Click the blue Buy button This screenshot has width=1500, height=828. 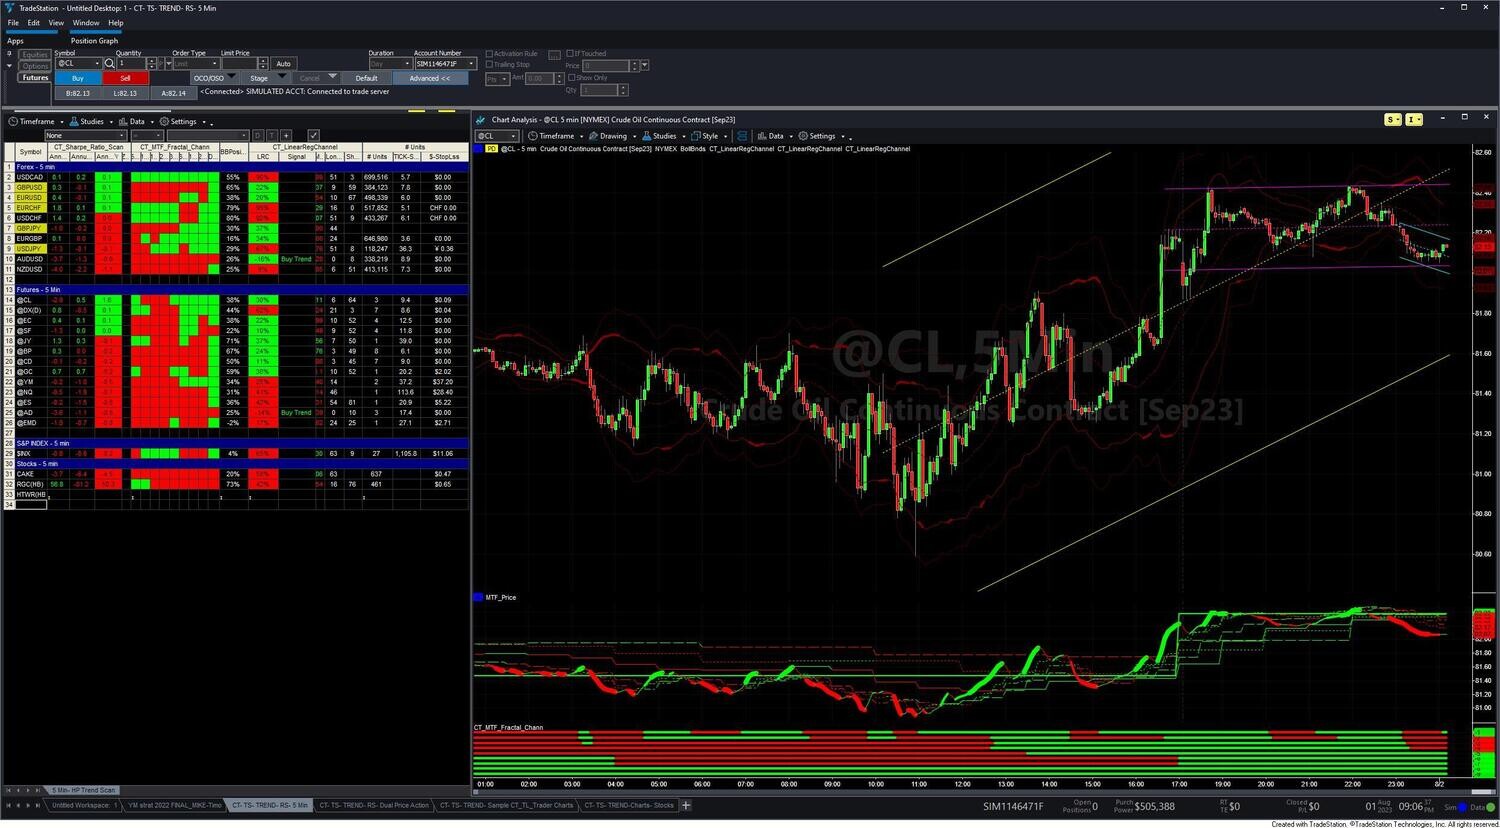pyautogui.click(x=77, y=78)
